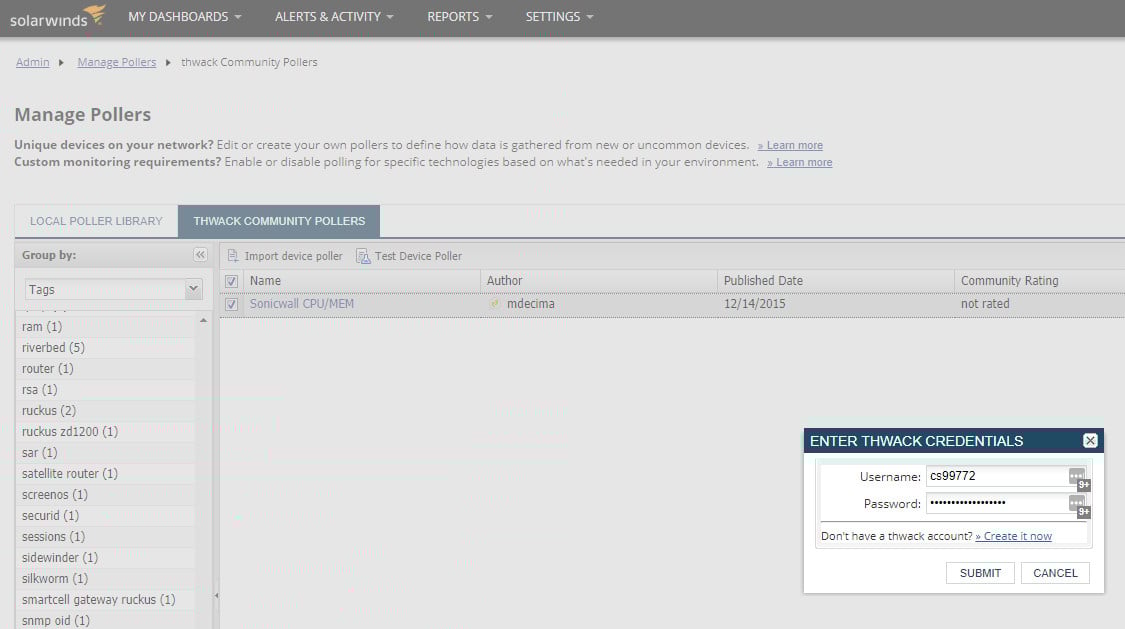Go to Admin breadcrumb link

33,62
